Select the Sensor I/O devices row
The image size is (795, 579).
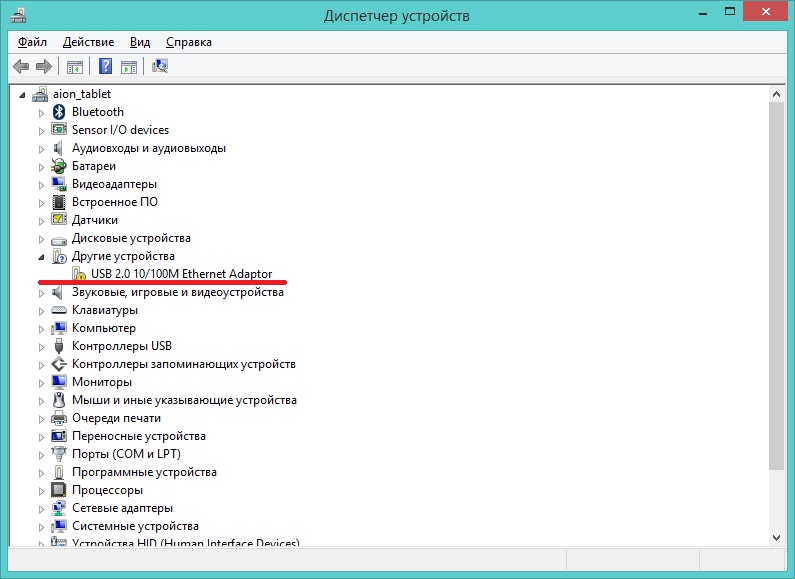pyautogui.click(x=120, y=130)
